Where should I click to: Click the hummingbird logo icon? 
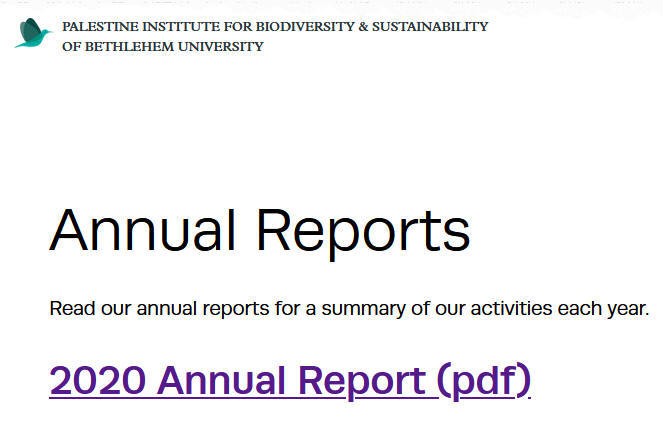click(33, 34)
